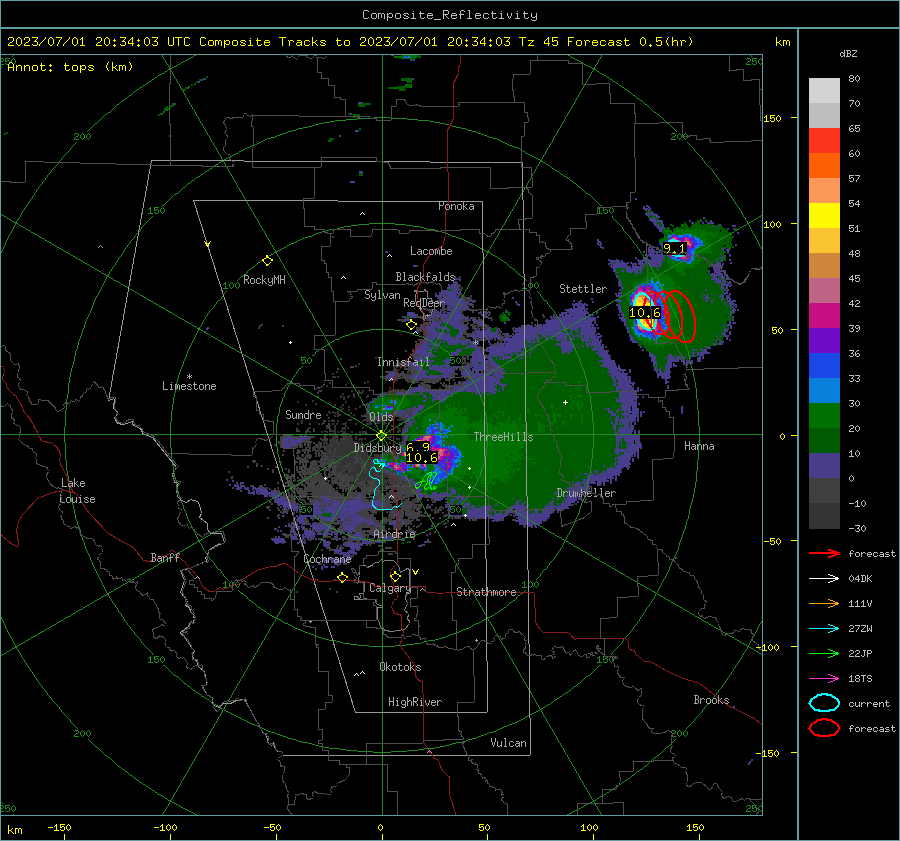Image resolution: width=900 pixels, height=841 pixels.
Task: Click the yellow diamond marker near Cochrane
Action: coord(343,577)
